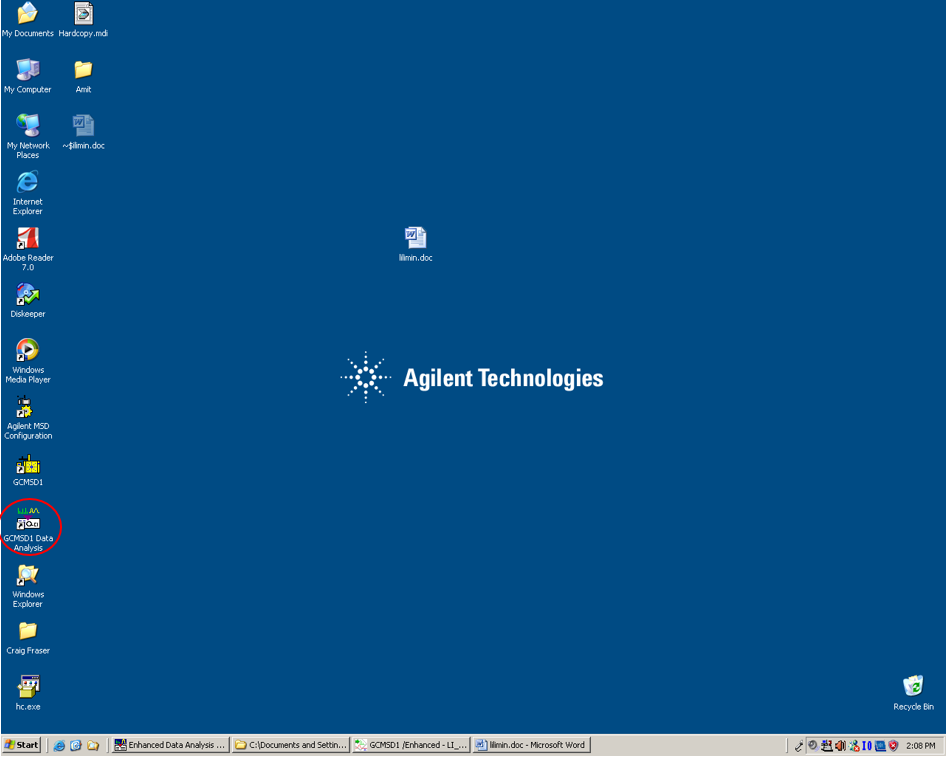
Task: Select Agilent MSD Configuration icon
Action: 28,408
